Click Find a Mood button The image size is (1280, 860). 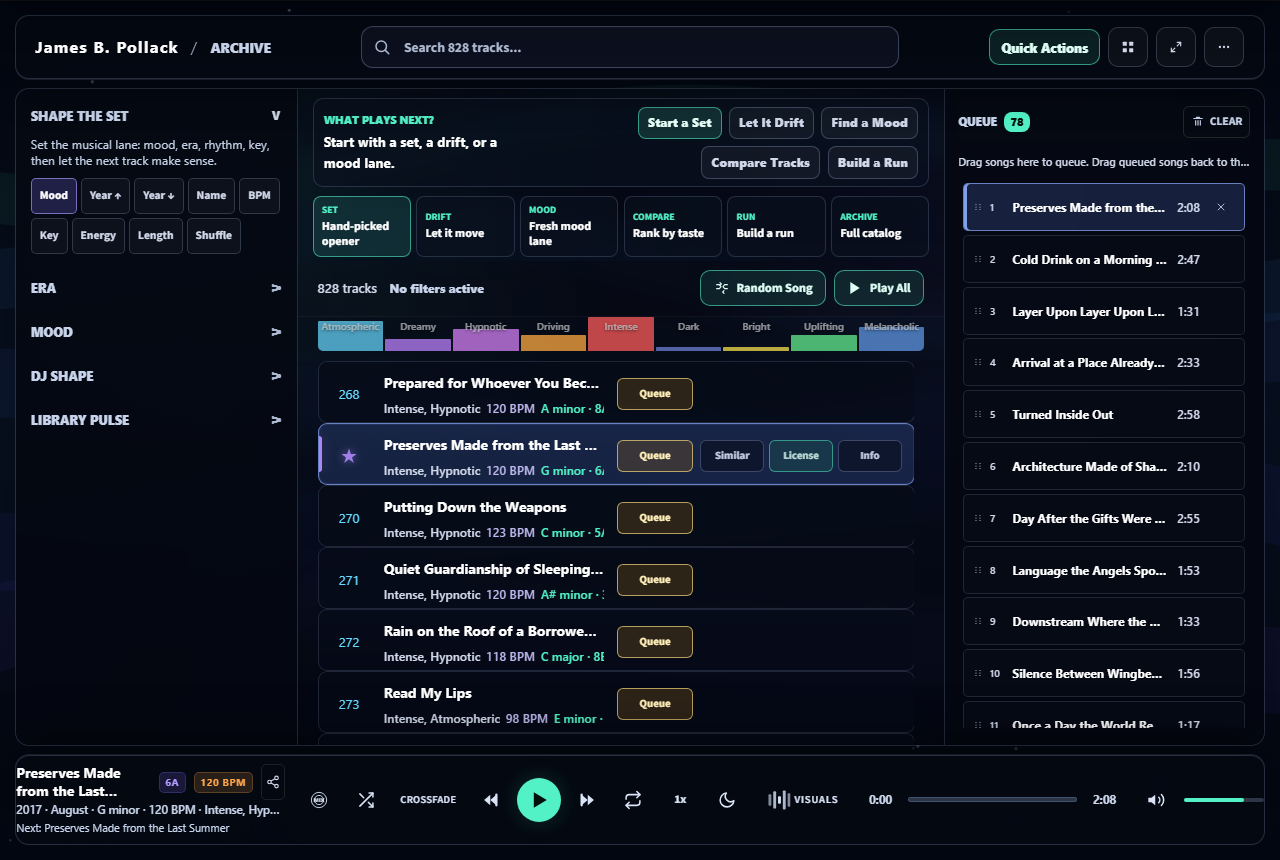coord(869,123)
